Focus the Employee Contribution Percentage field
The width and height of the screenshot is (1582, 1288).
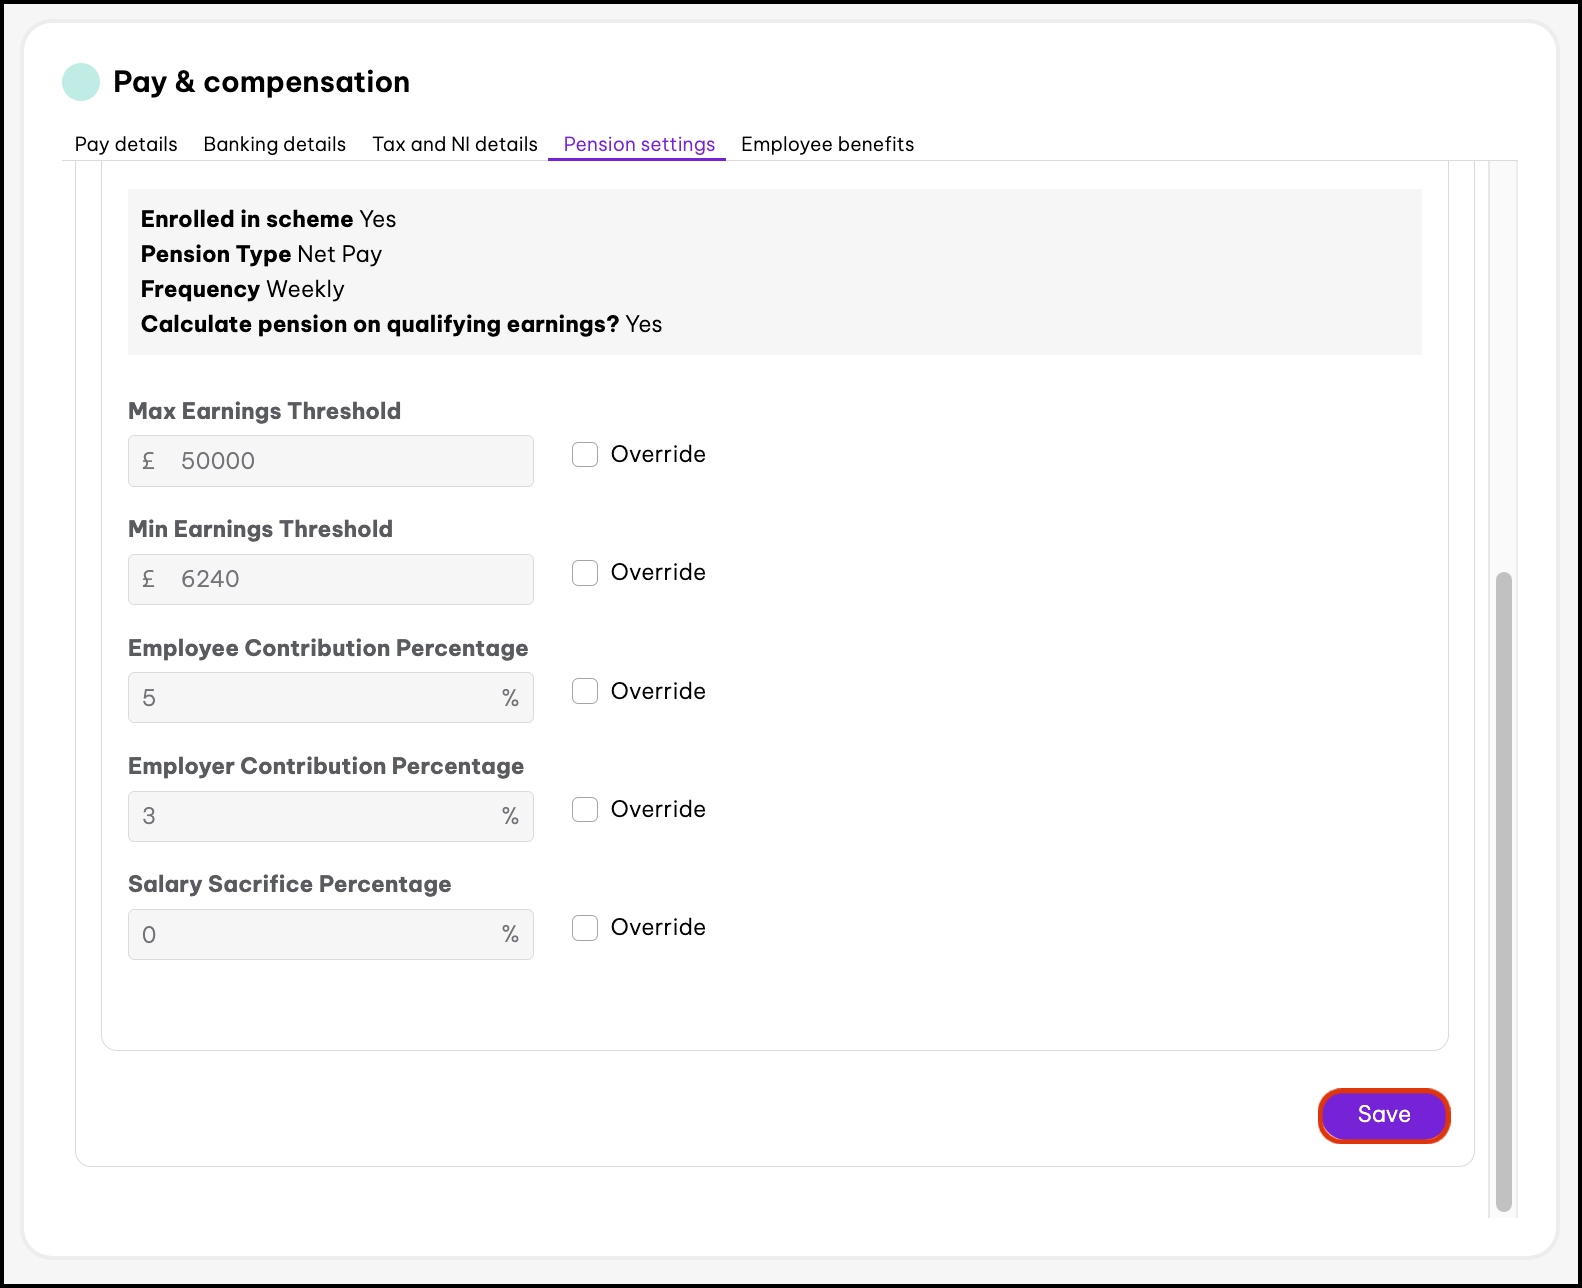coord(320,698)
